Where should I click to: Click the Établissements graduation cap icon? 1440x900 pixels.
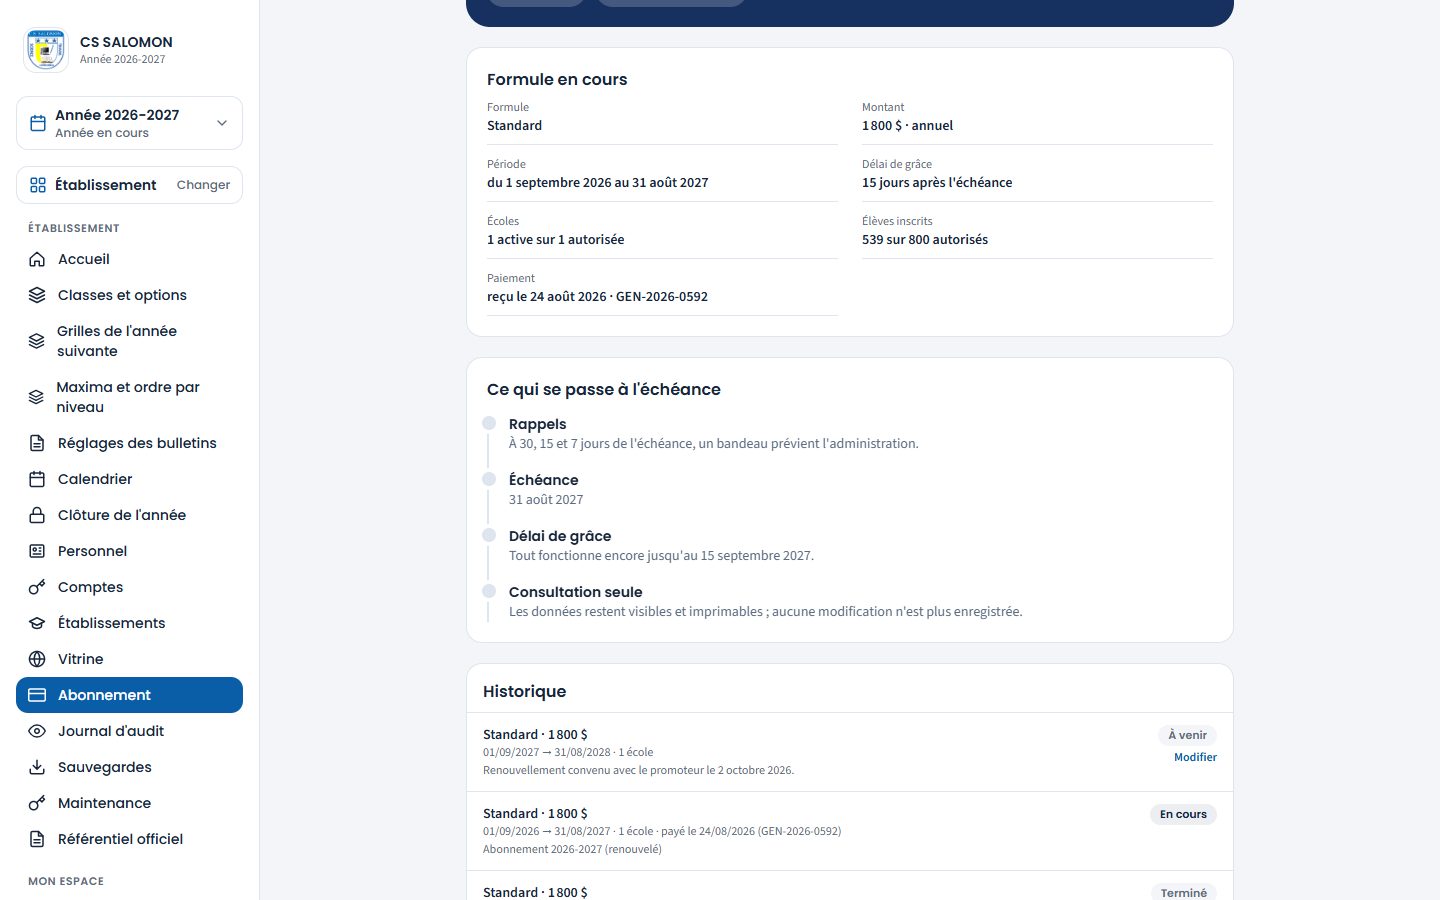[37, 623]
